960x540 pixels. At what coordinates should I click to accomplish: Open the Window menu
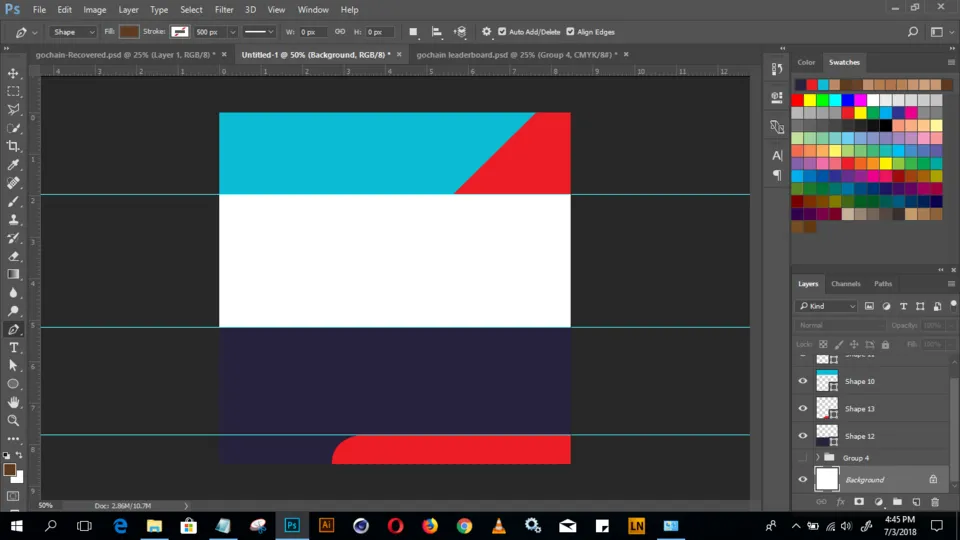[313, 10]
